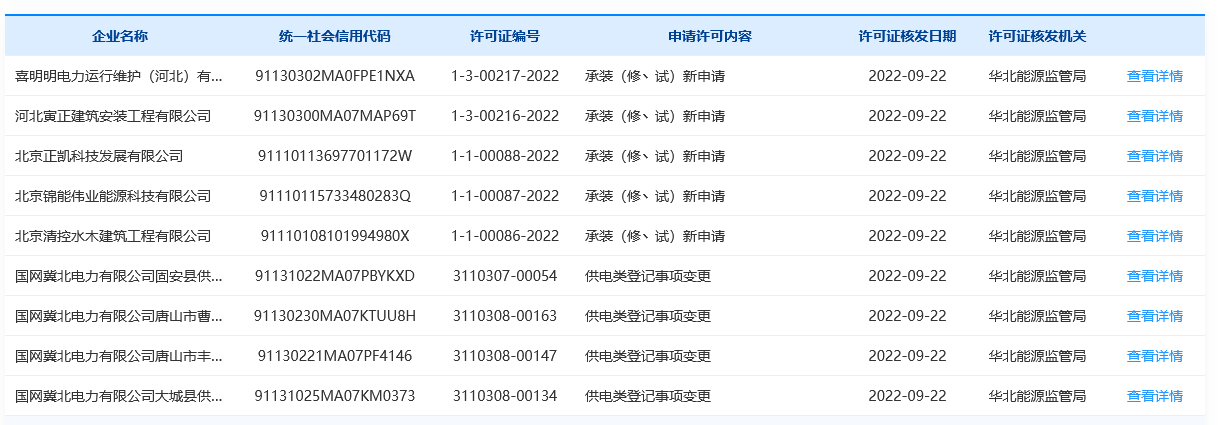Select company name 国网冀北电力有限公司固安县供...
The image size is (1222, 425).
click(x=118, y=276)
